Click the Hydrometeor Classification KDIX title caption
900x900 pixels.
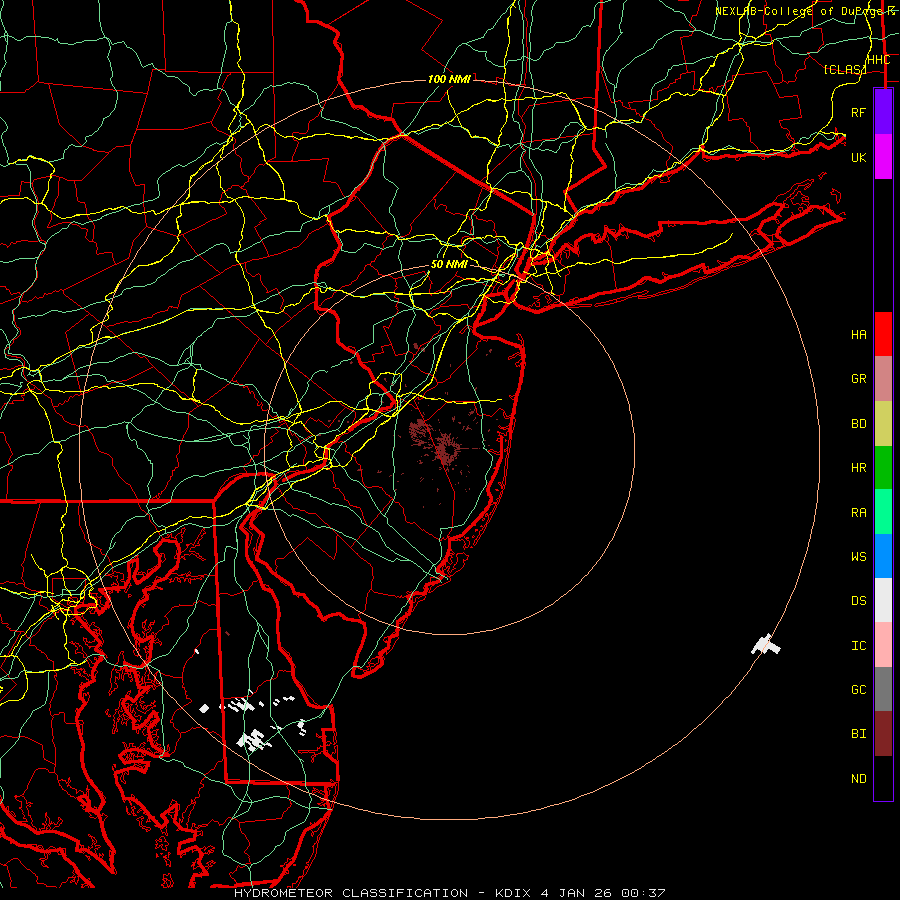[449, 893]
